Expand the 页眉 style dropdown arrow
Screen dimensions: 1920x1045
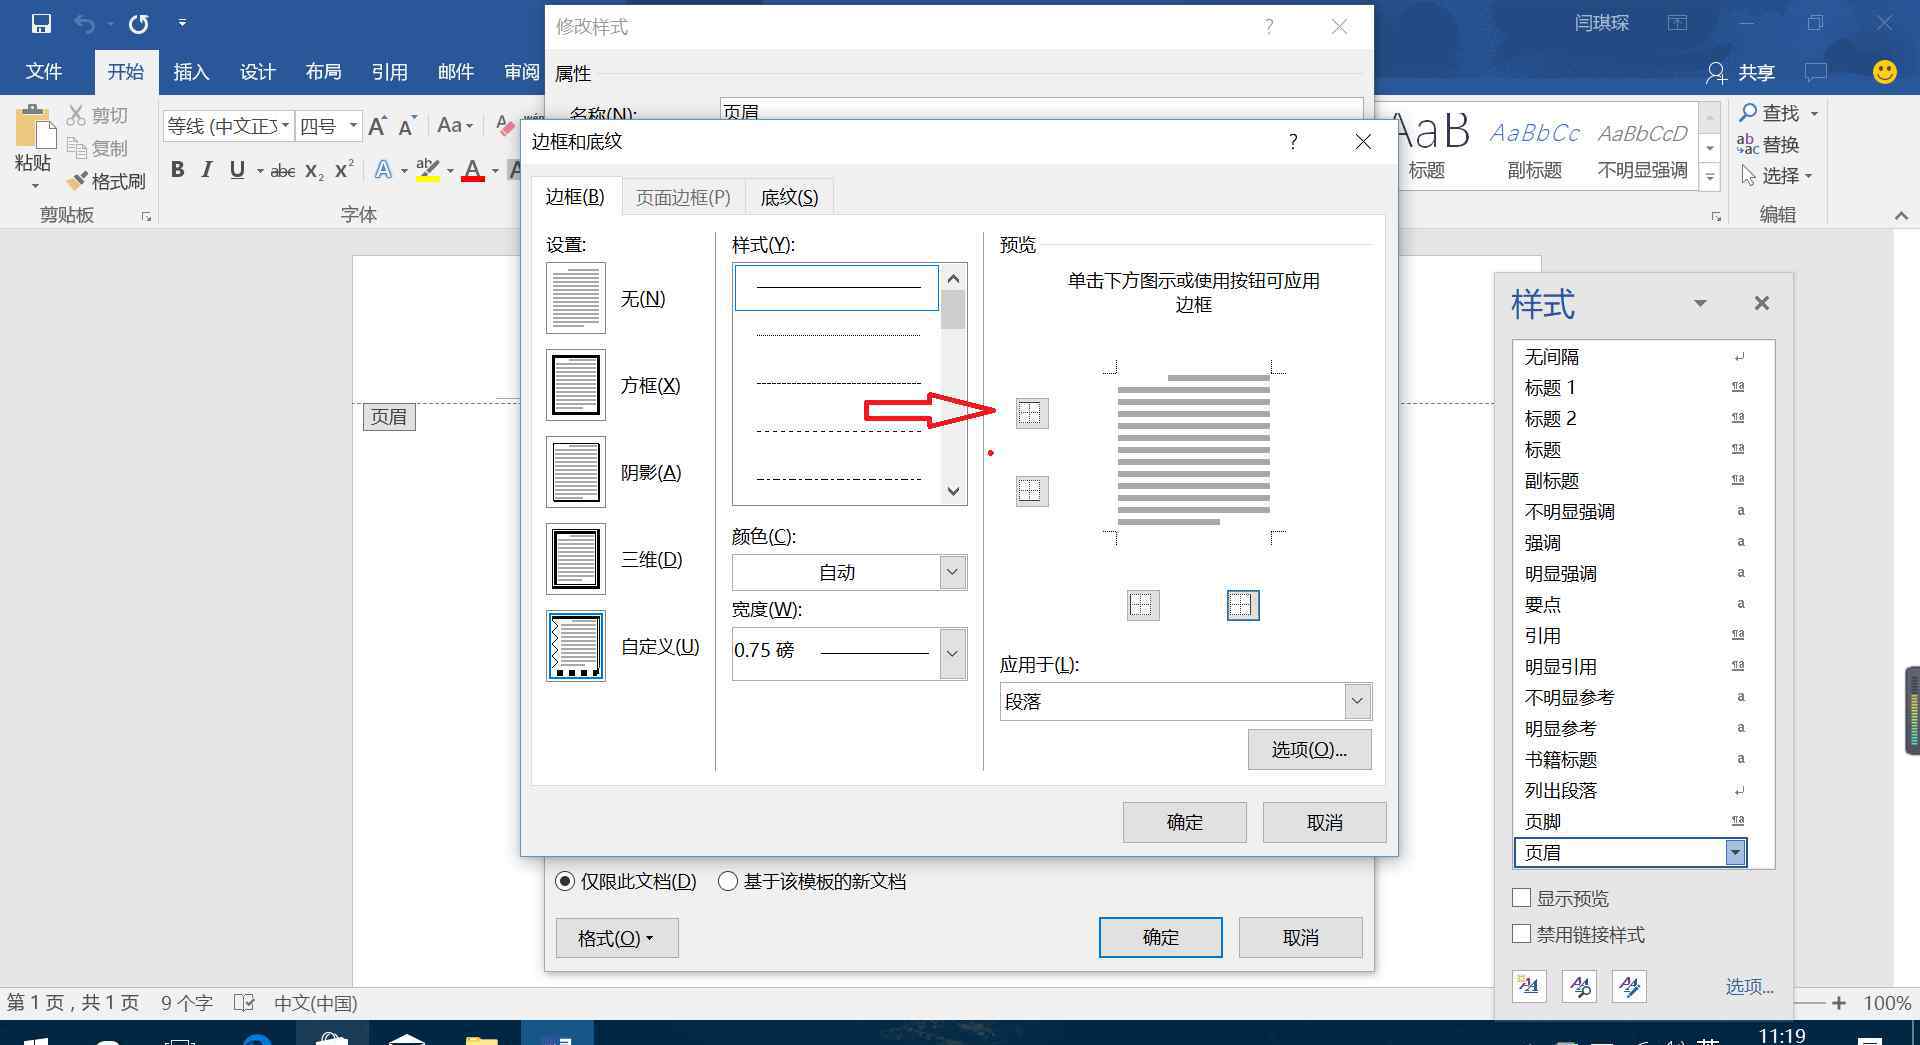coord(1736,852)
